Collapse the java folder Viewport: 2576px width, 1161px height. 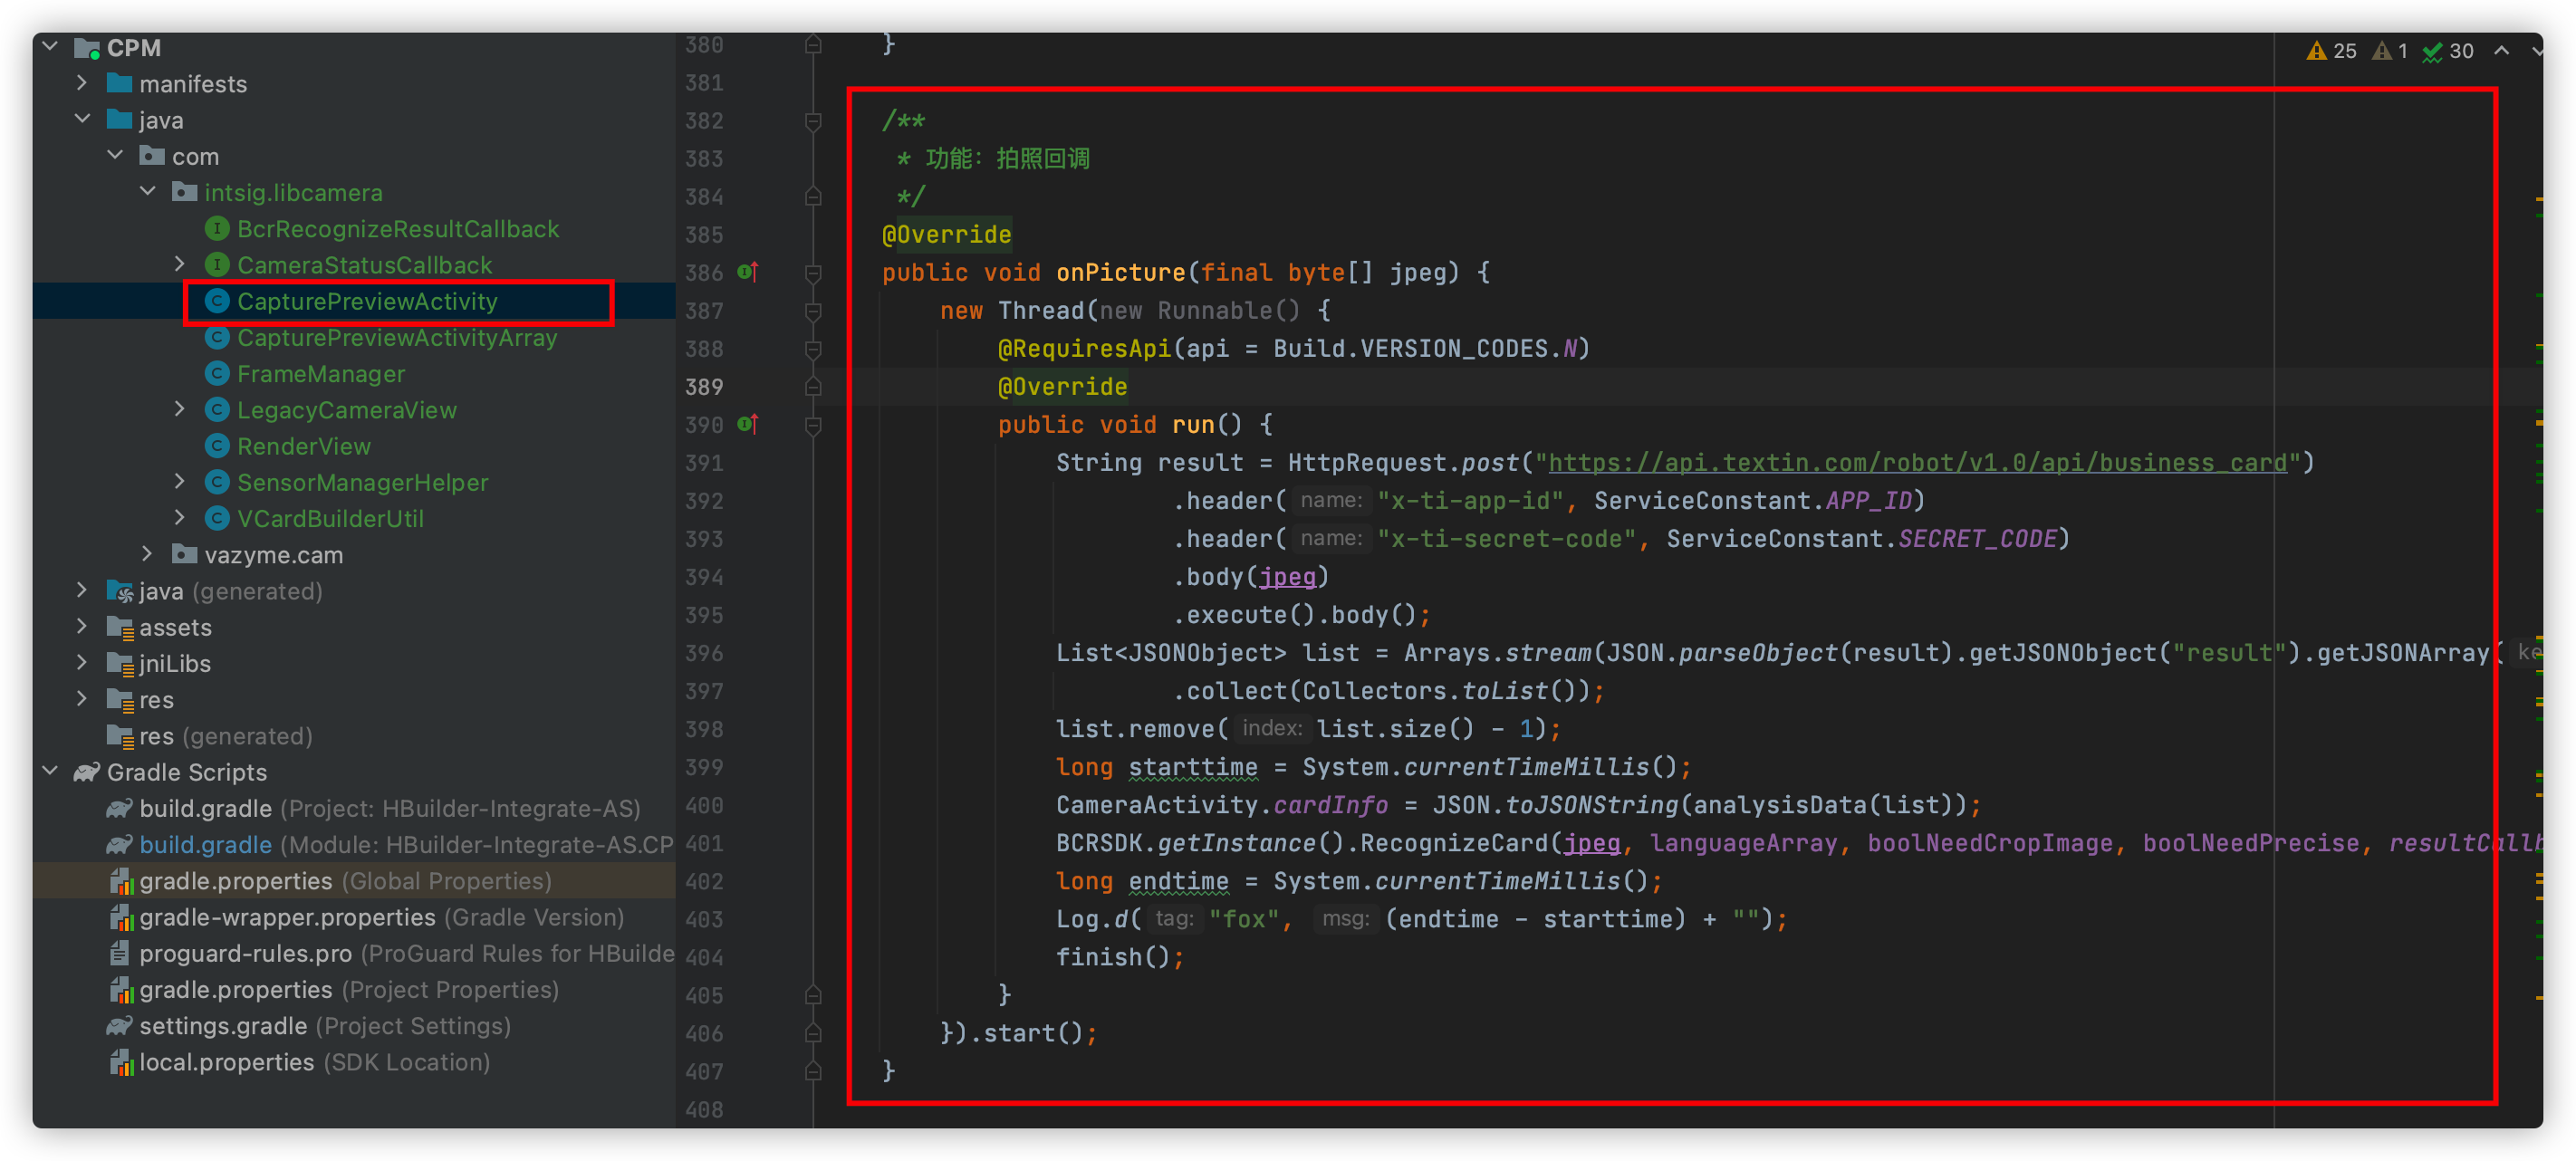pos(82,119)
